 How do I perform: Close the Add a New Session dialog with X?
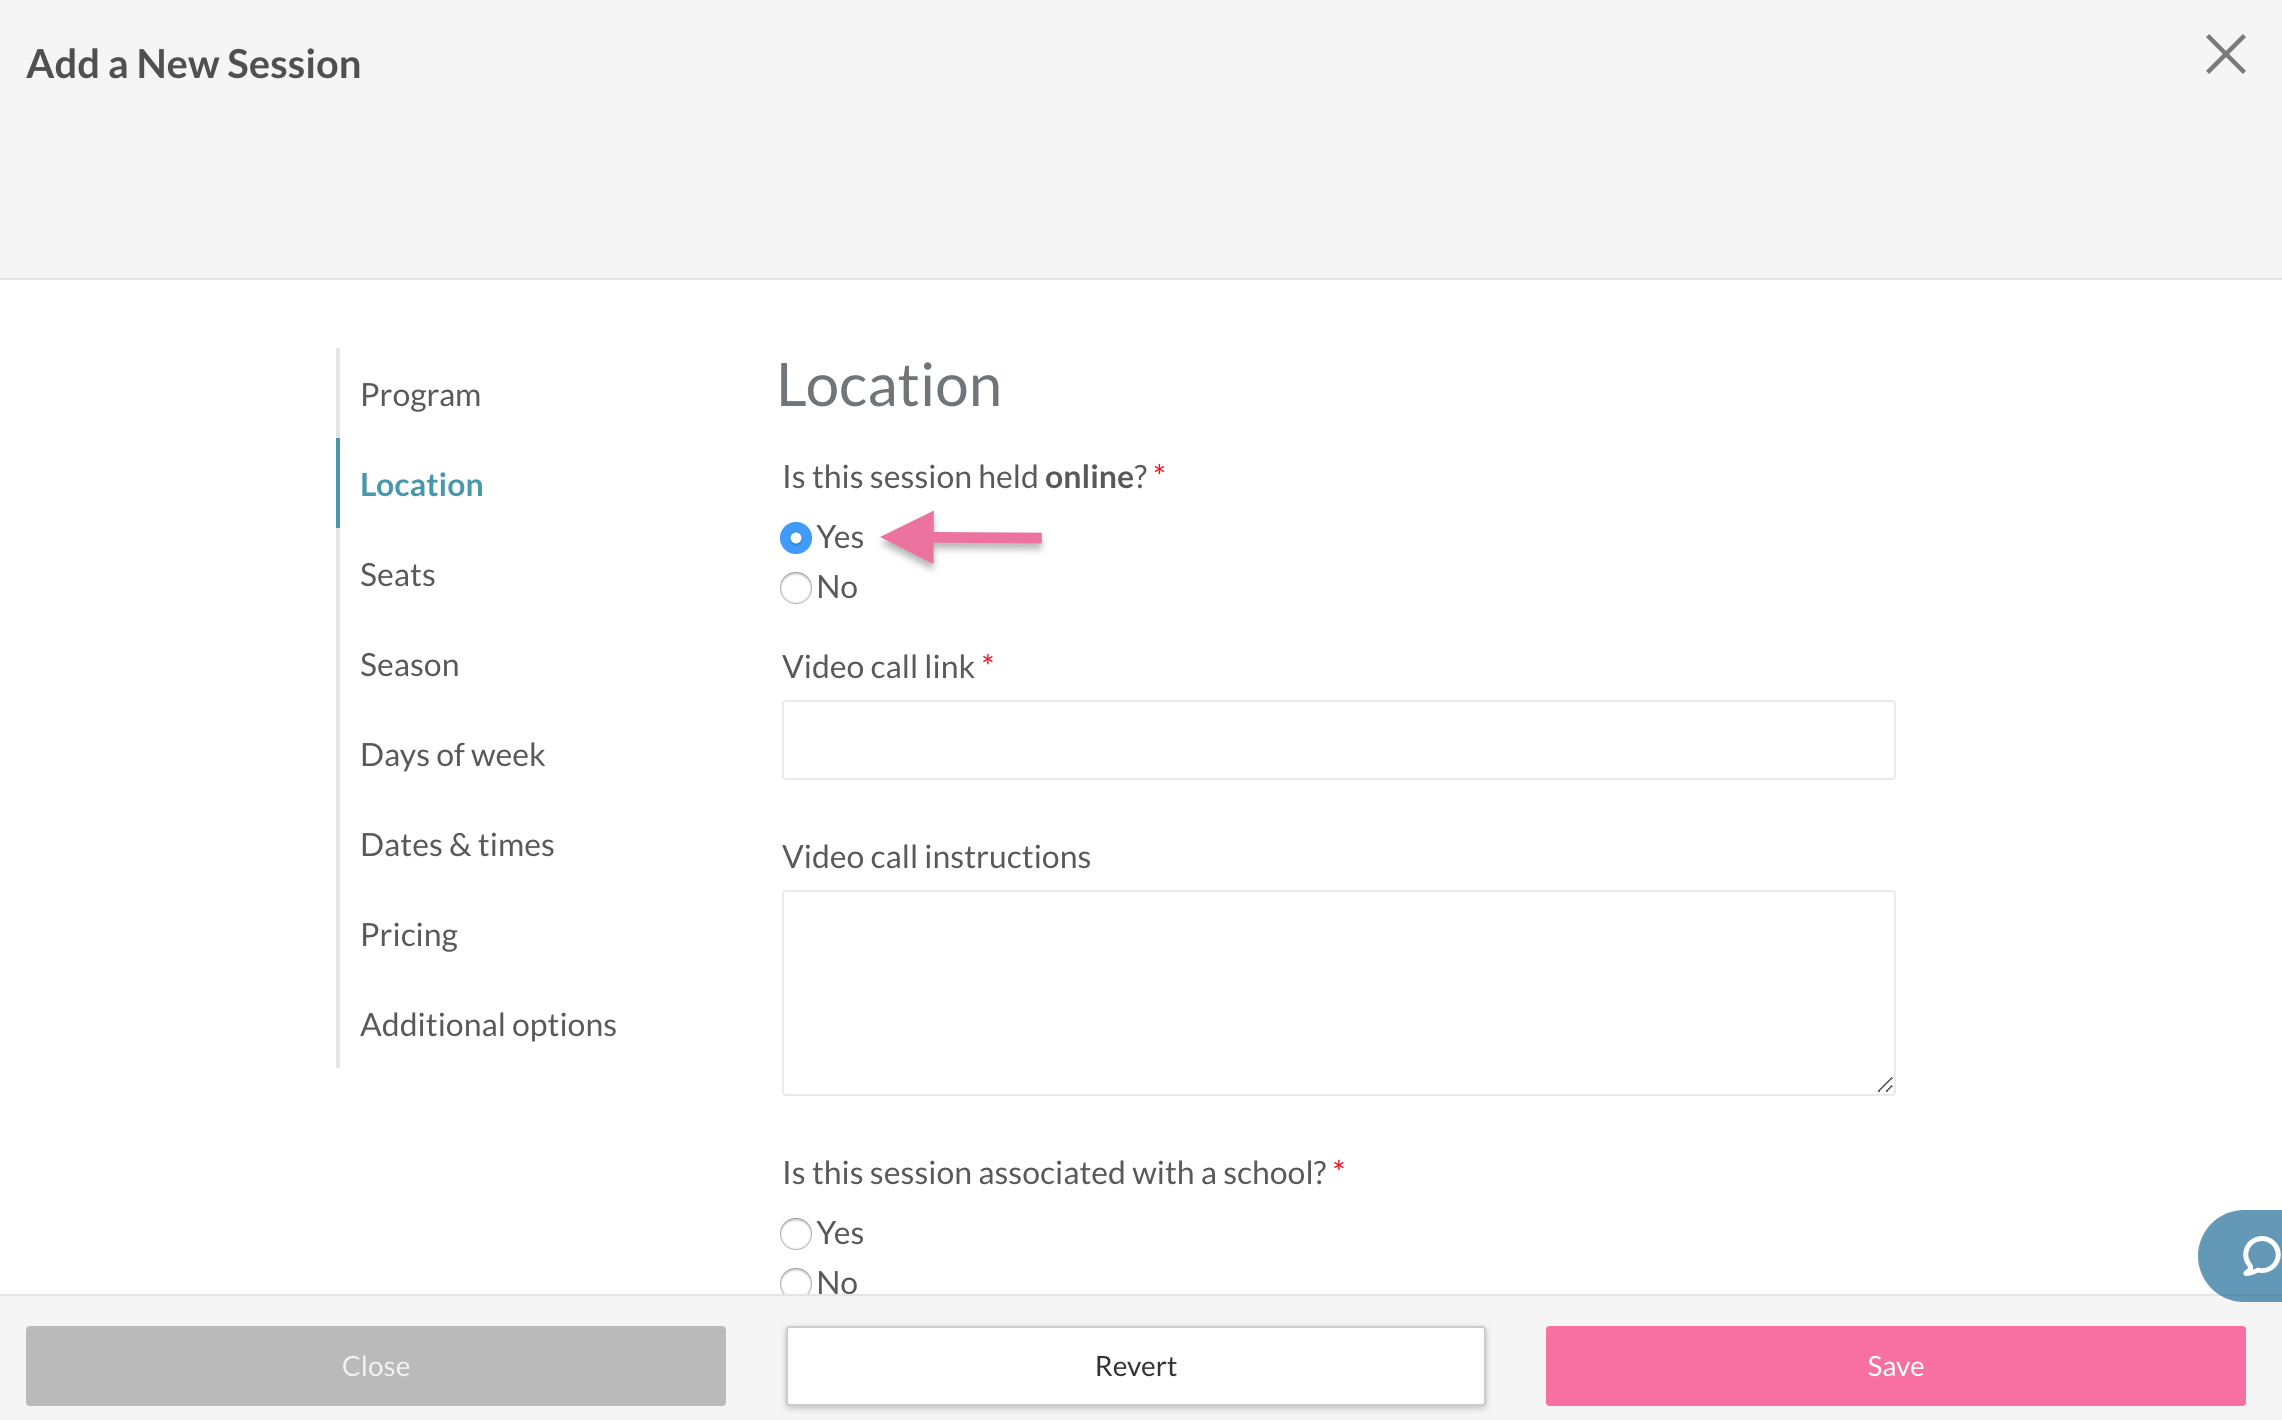[2225, 54]
